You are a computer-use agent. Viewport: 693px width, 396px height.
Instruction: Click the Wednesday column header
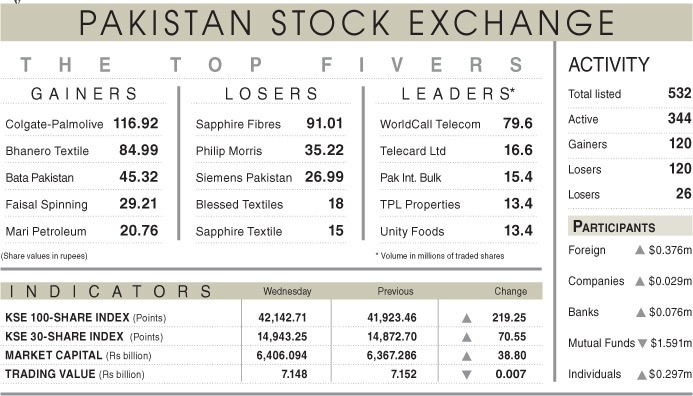pyautogui.click(x=287, y=291)
